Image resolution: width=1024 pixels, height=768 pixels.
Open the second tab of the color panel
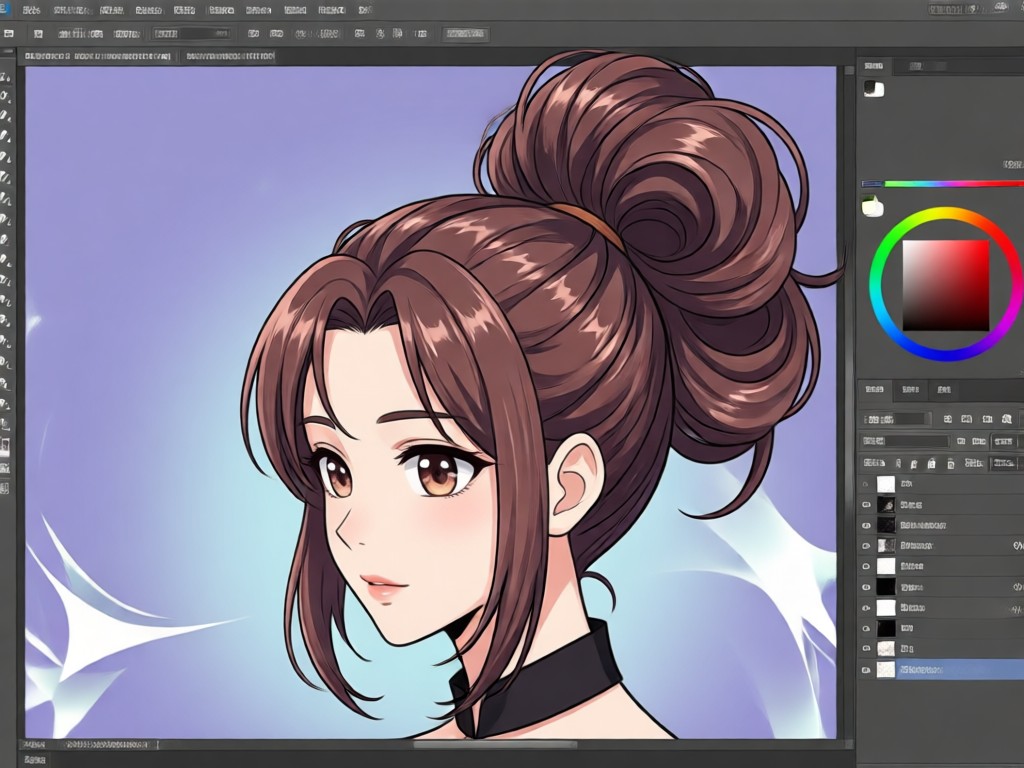(x=915, y=66)
